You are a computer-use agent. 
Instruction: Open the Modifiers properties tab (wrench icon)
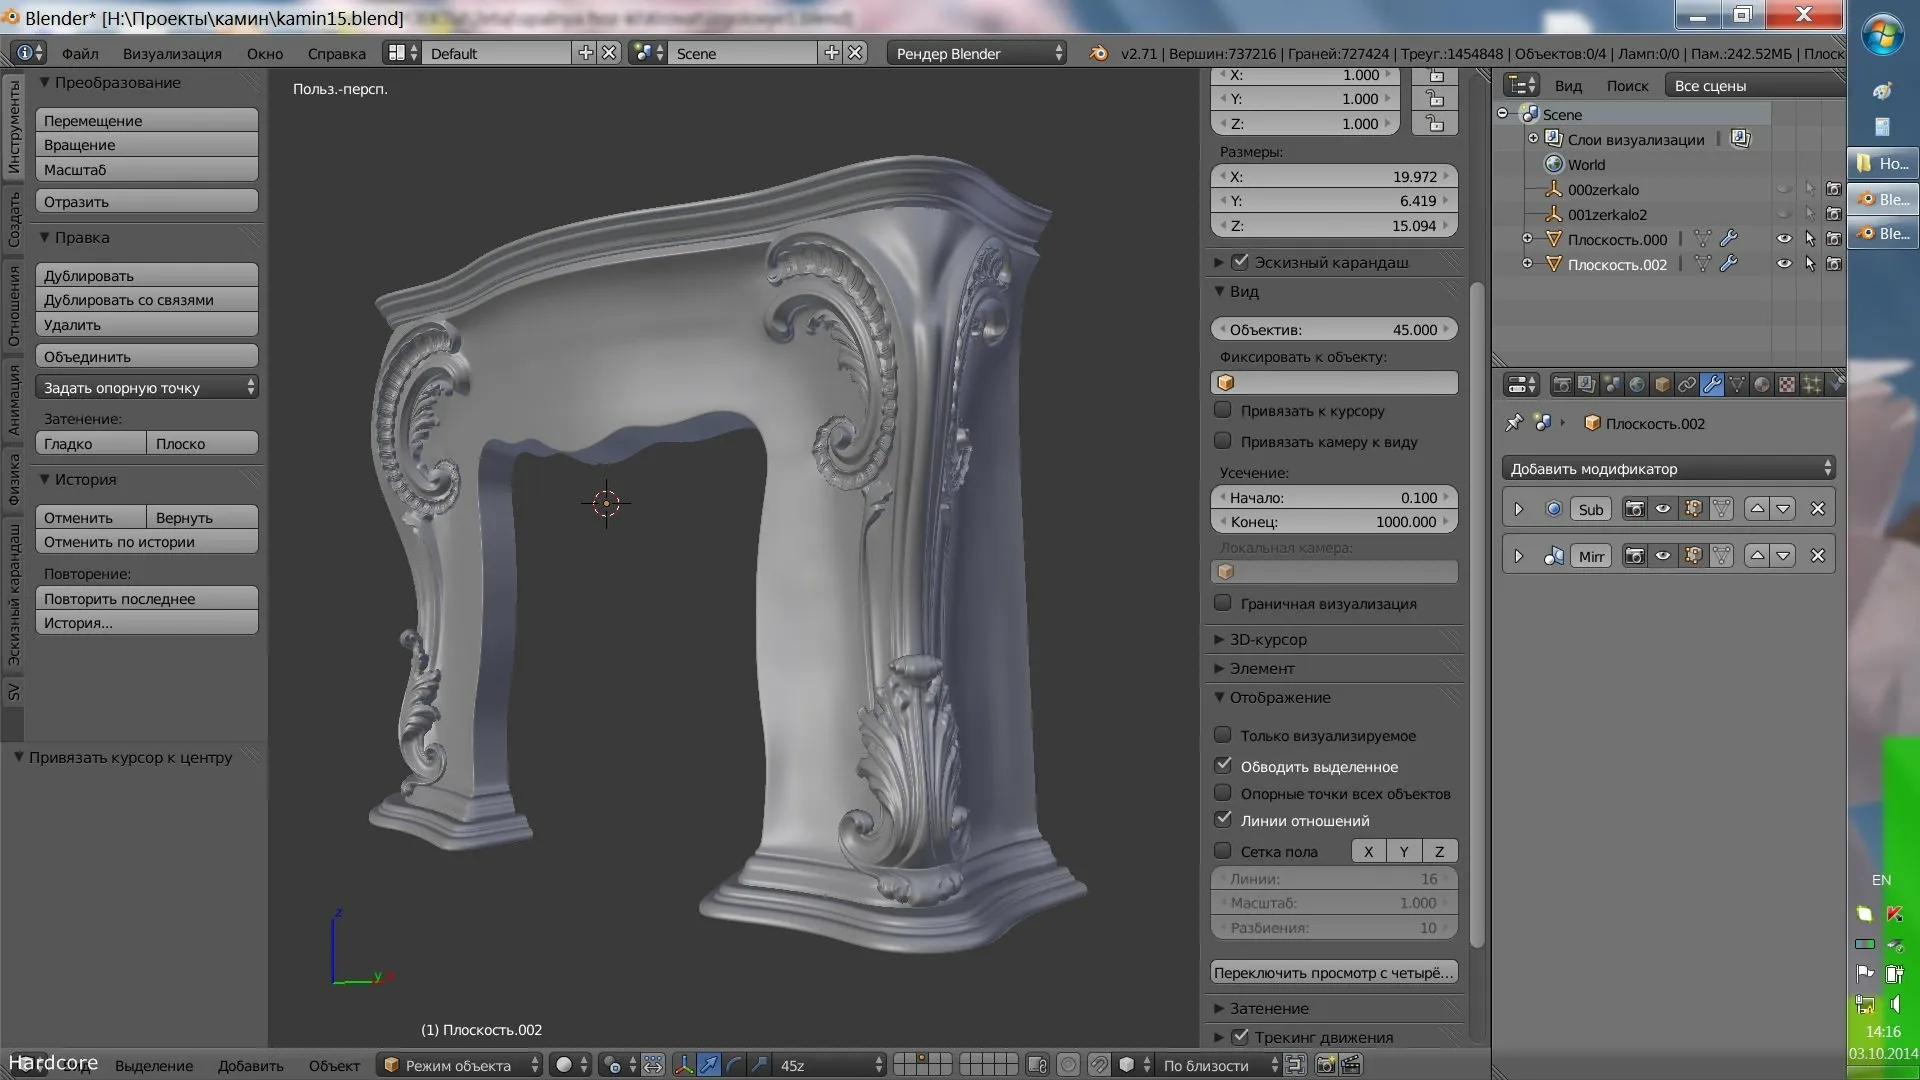point(1712,384)
